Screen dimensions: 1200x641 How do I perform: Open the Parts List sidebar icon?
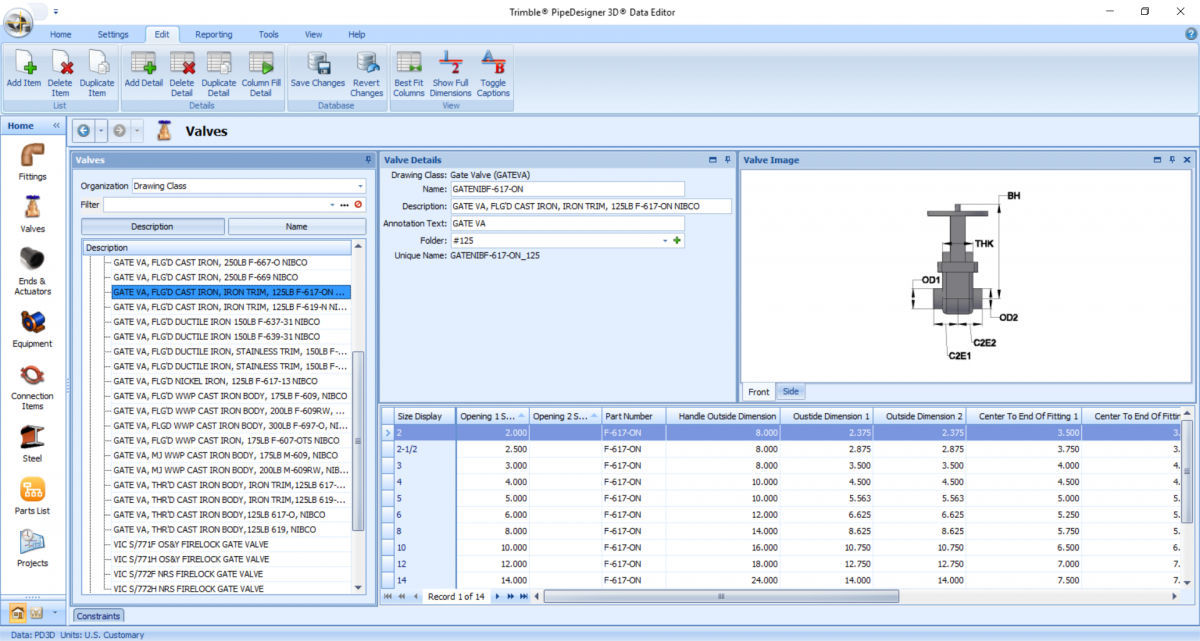point(32,497)
